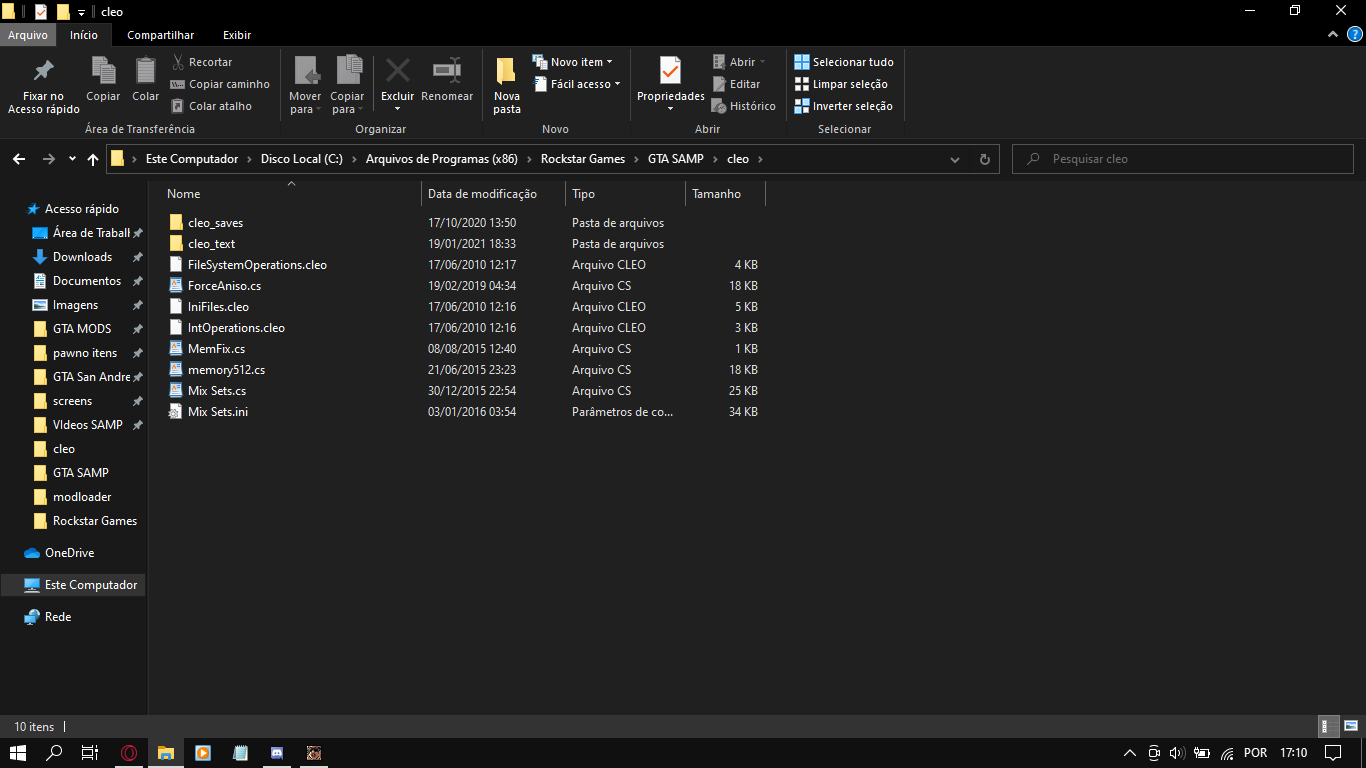Click the Disco Local (C:) breadcrumb
This screenshot has height=768, width=1366.
point(302,159)
